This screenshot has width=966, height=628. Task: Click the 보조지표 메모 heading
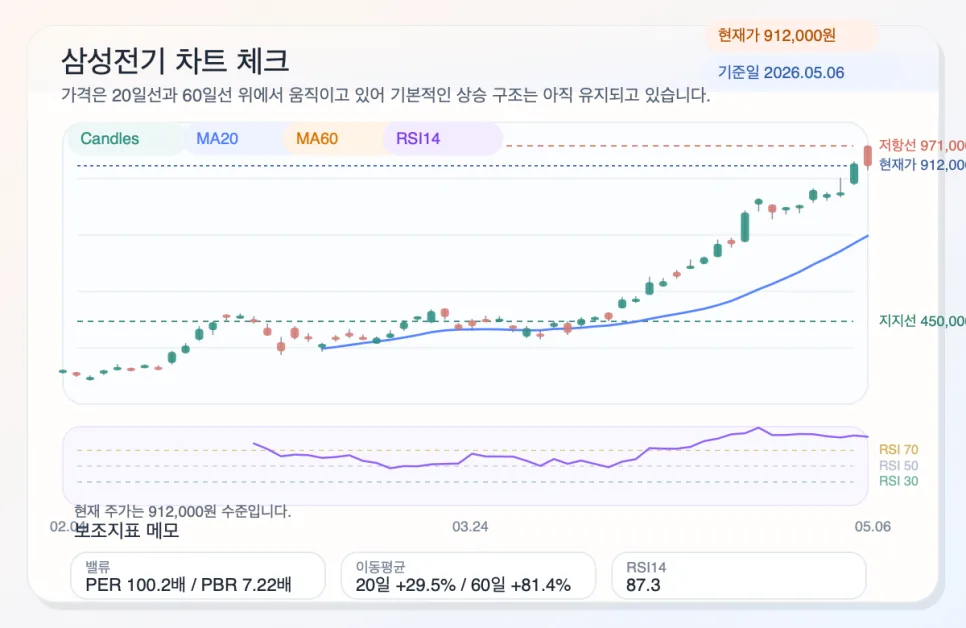[126, 530]
